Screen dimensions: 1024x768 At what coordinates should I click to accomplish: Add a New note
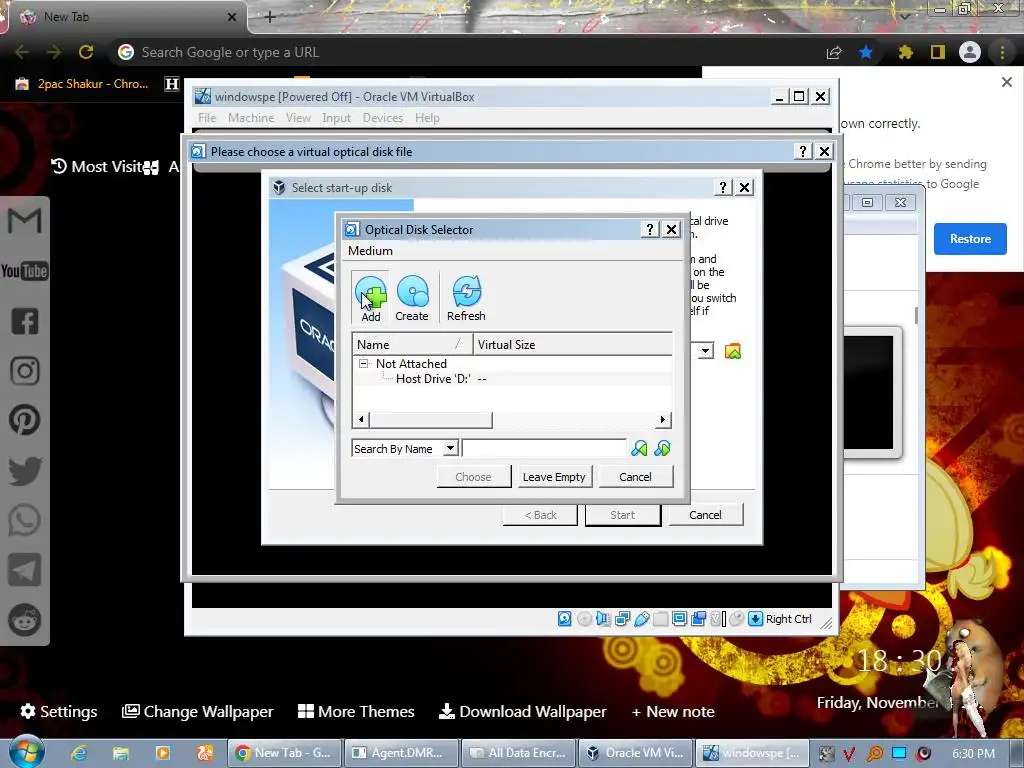(673, 711)
